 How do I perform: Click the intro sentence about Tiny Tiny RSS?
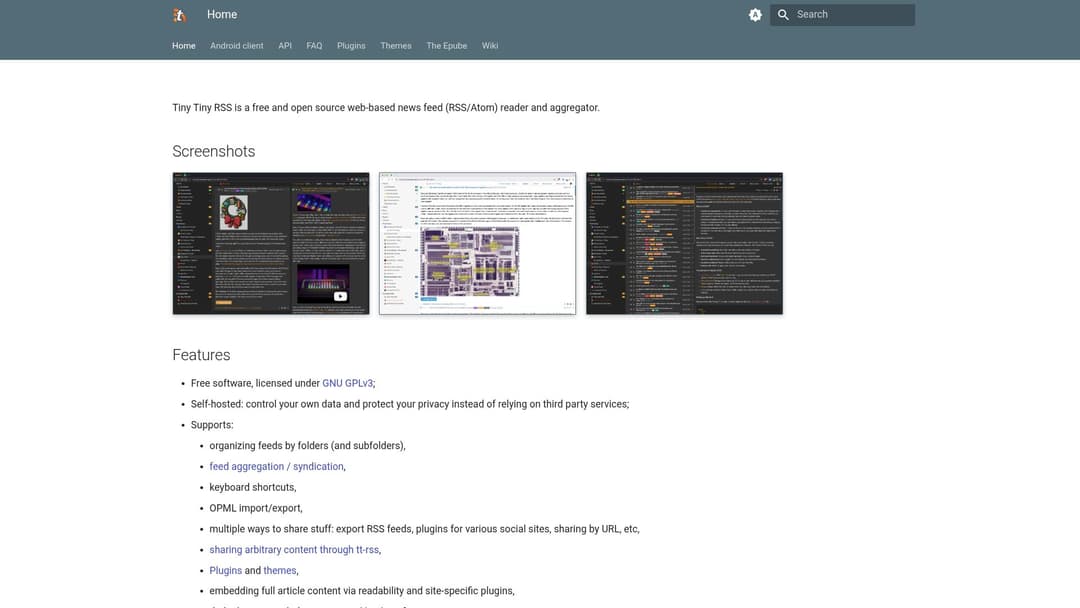click(386, 108)
